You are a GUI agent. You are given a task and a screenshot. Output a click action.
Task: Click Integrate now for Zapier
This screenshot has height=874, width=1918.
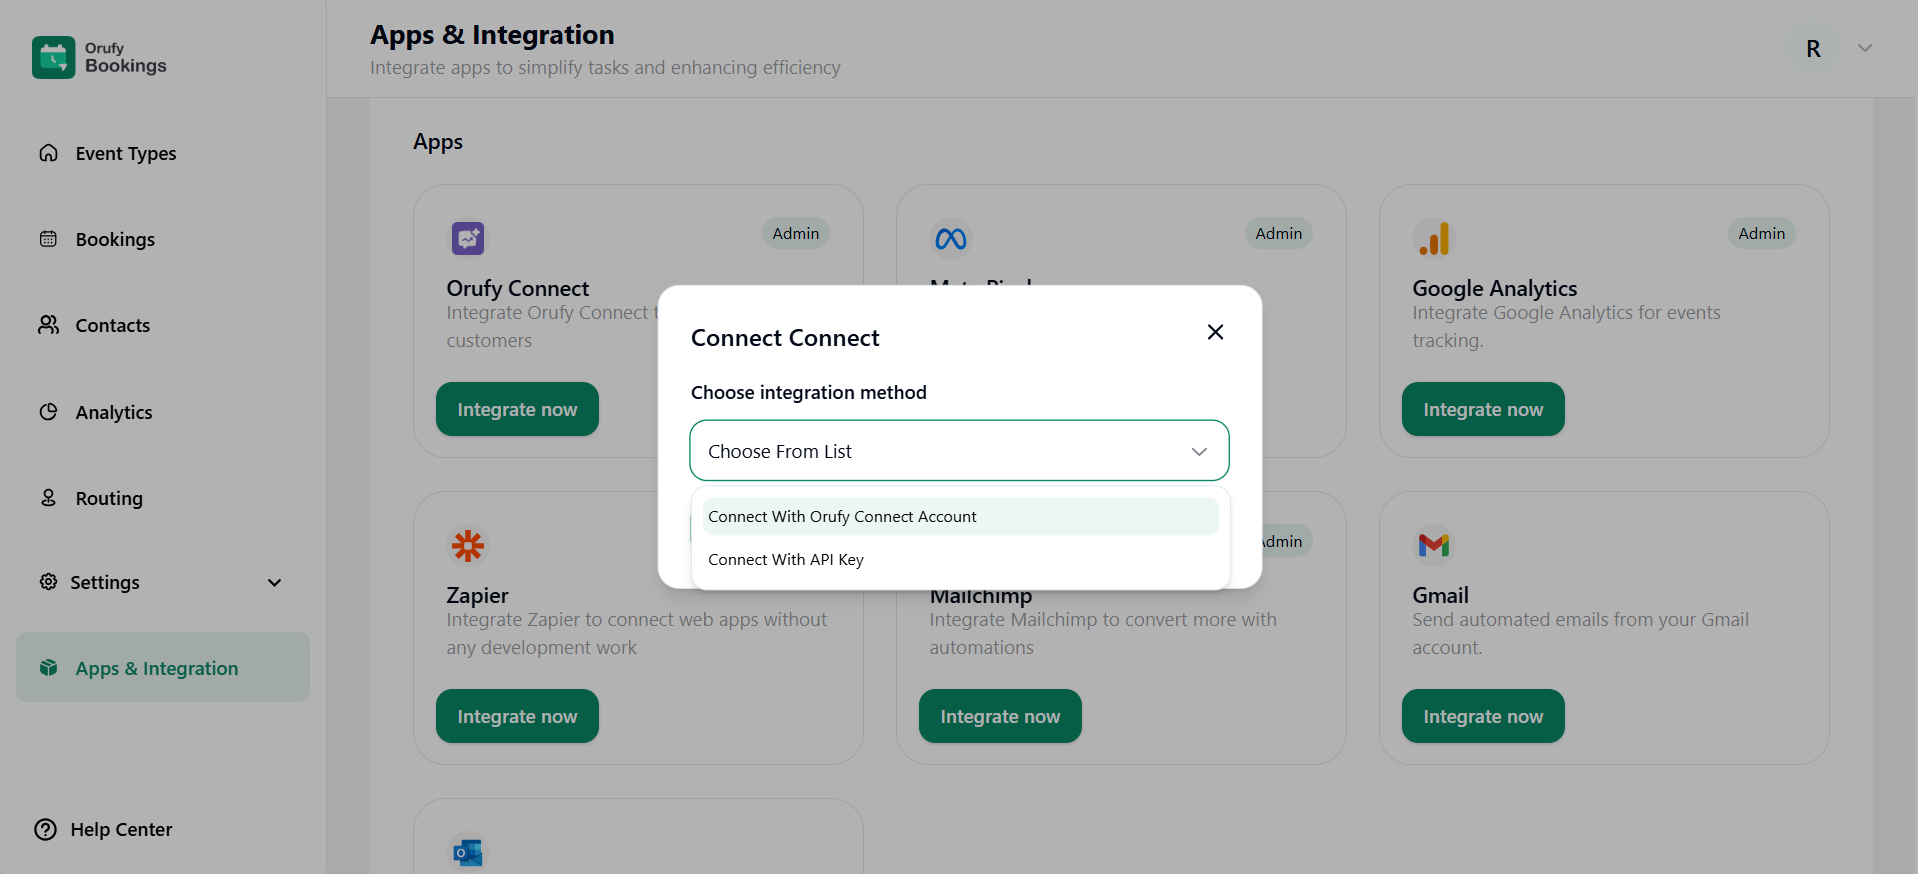point(517,716)
